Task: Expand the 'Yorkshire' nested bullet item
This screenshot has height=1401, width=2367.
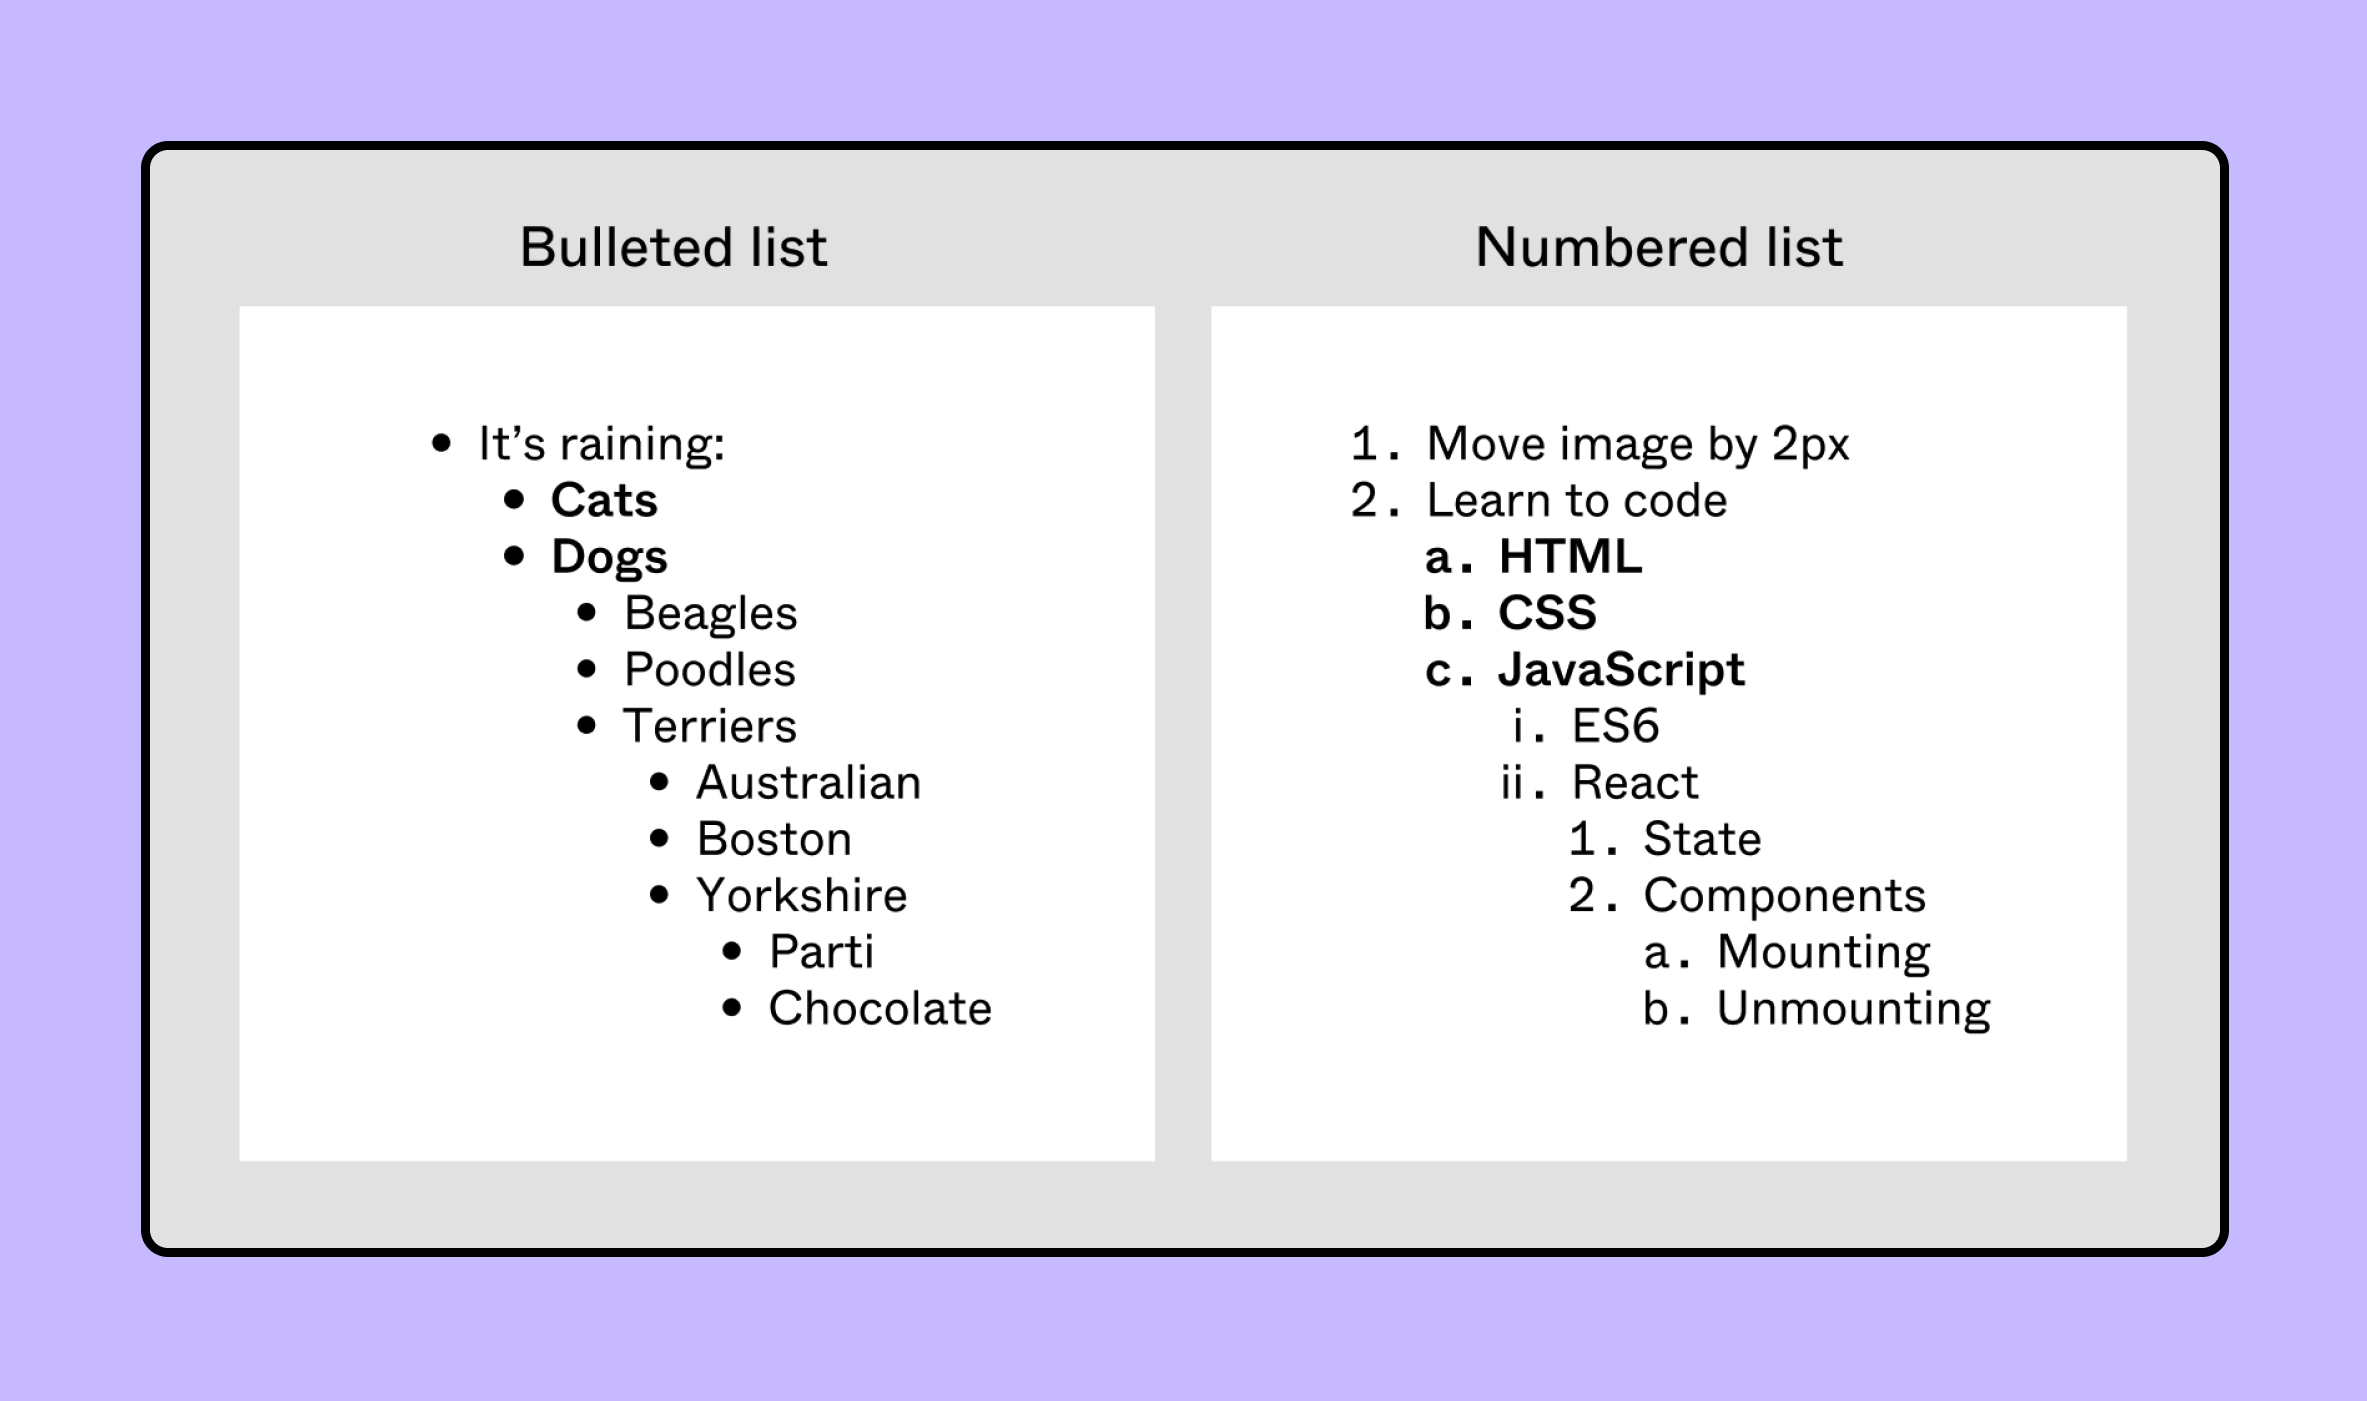Action: click(718, 896)
